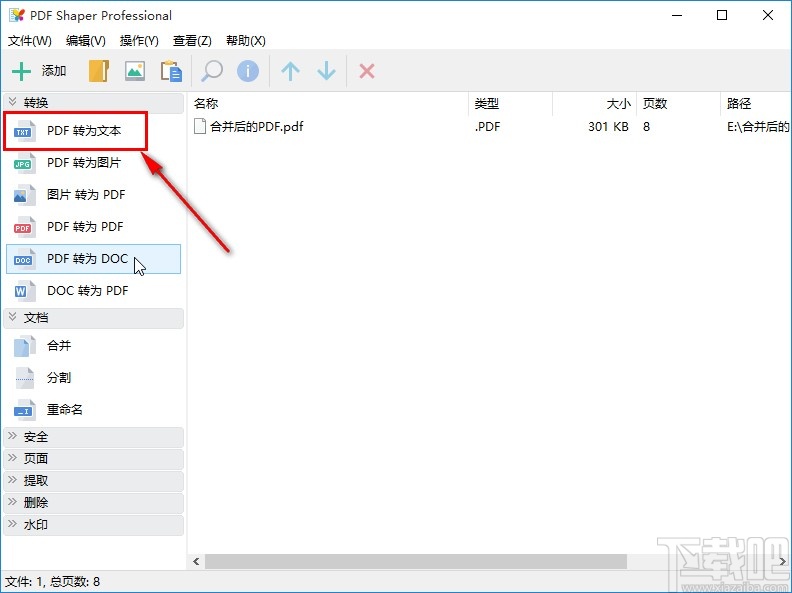792x593 pixels.
Task: Sort by the 名称 column header
Action: (328, 104)
